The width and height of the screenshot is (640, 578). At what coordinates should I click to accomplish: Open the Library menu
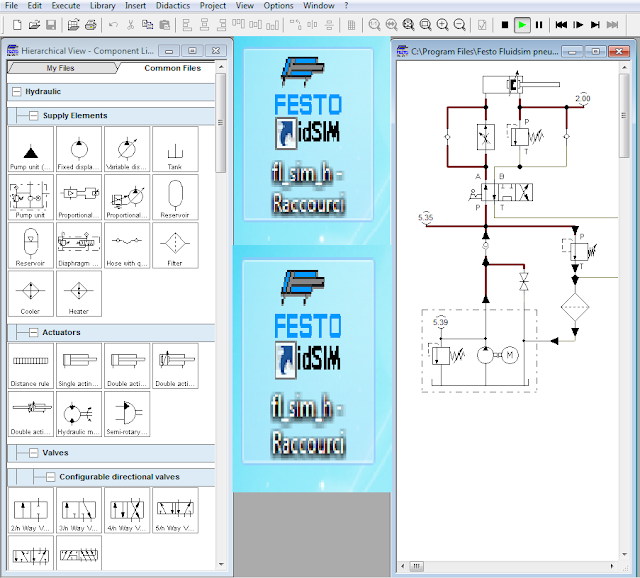click(102, 6)
